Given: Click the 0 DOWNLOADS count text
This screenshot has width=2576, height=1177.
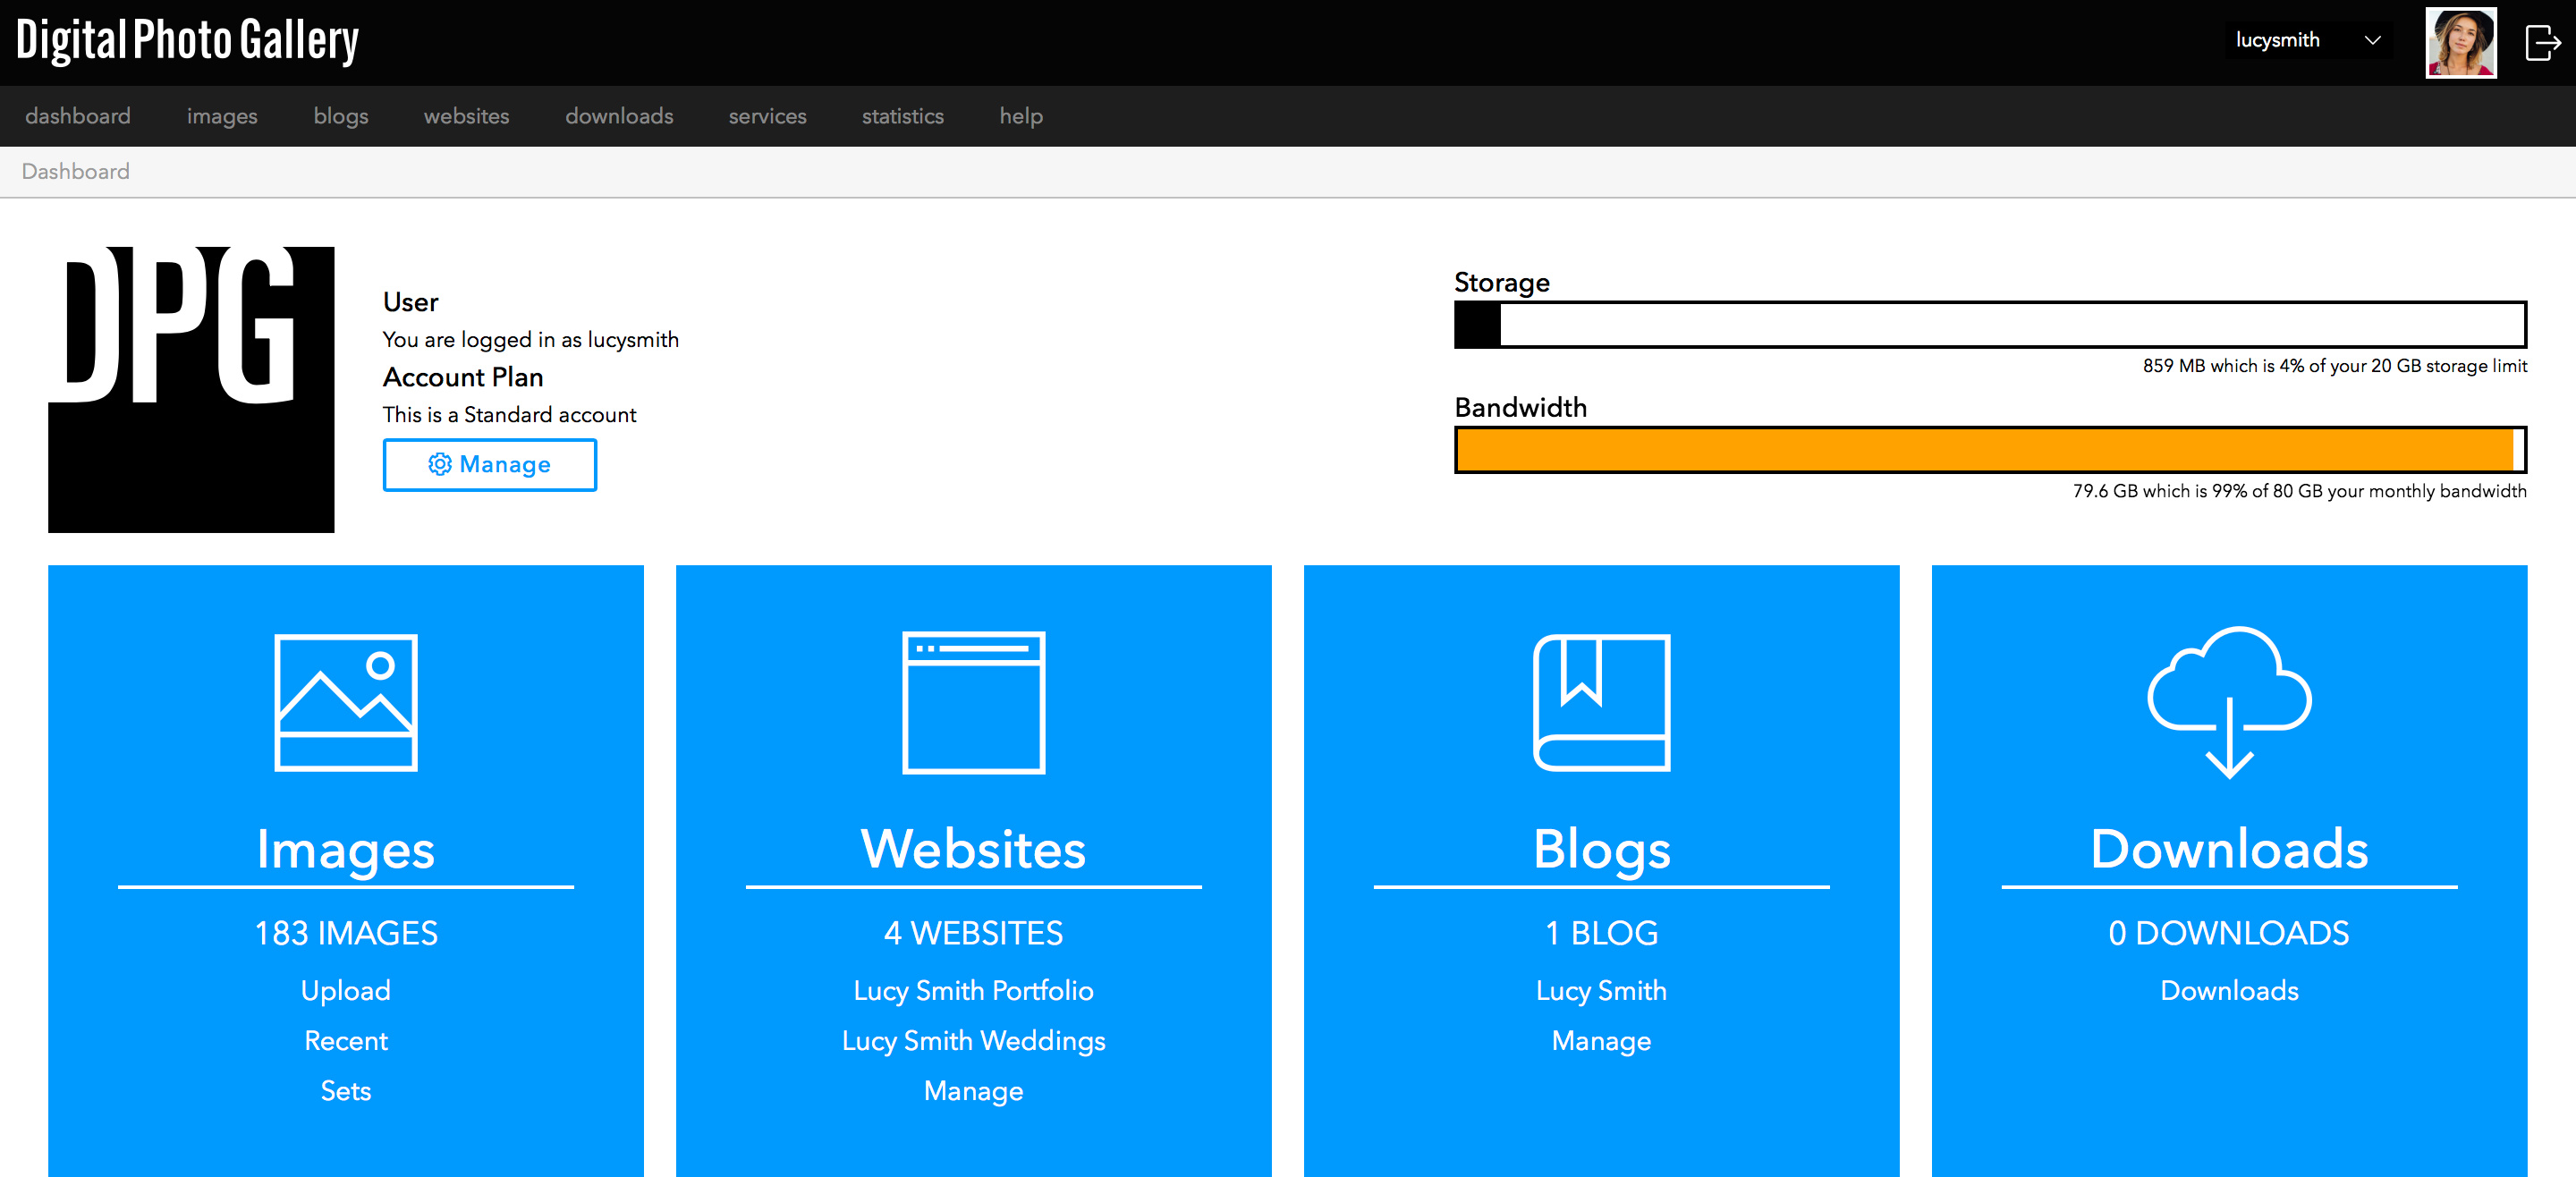Looking at the screenshot, I should pos(2229,933).
